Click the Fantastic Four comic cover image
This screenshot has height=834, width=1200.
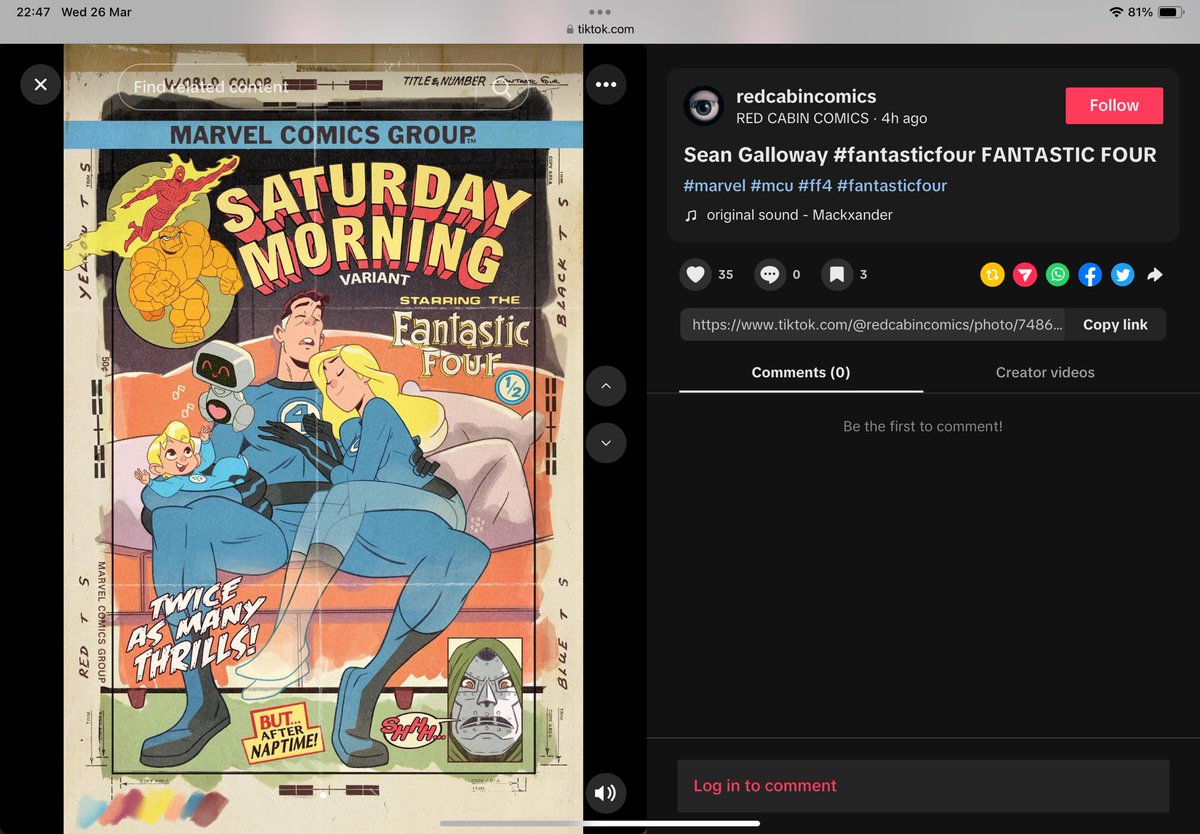click(323, 438)
